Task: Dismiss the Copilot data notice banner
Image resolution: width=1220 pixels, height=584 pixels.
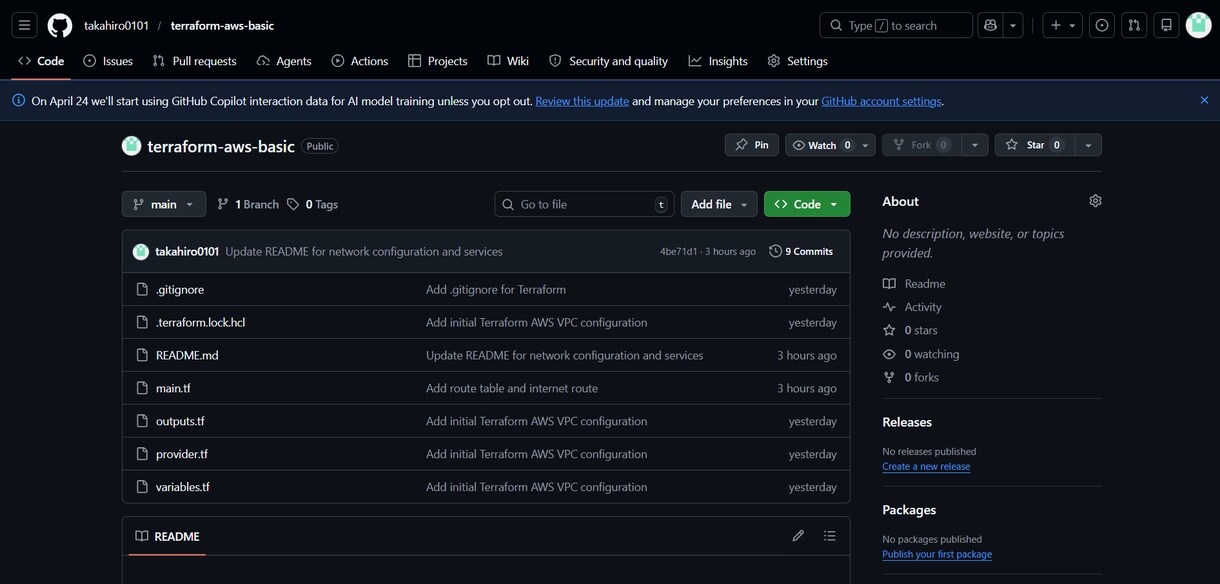Action: point(1204,100)
